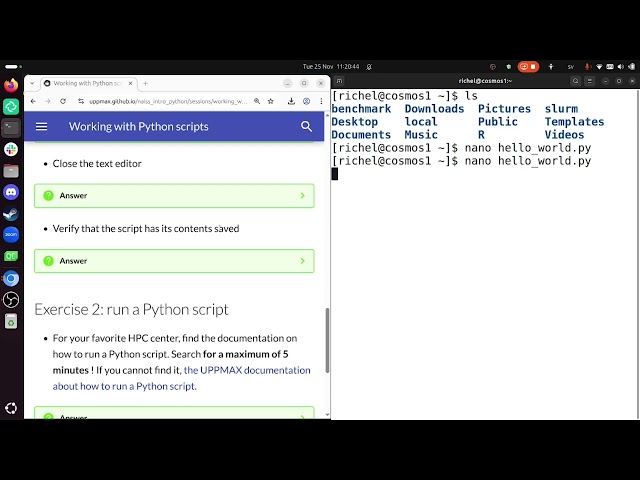Click the Activities workspace indicator
The image size is (640, 480).
tap(13, 67)
